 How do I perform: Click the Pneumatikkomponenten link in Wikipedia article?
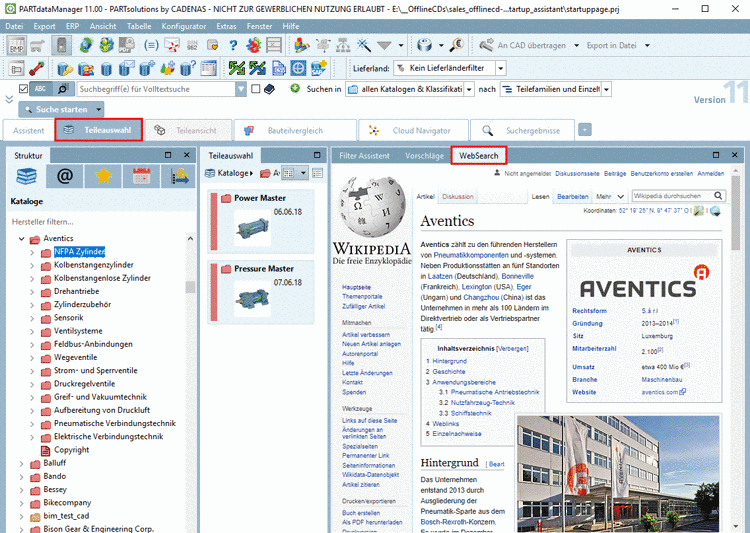469,256
